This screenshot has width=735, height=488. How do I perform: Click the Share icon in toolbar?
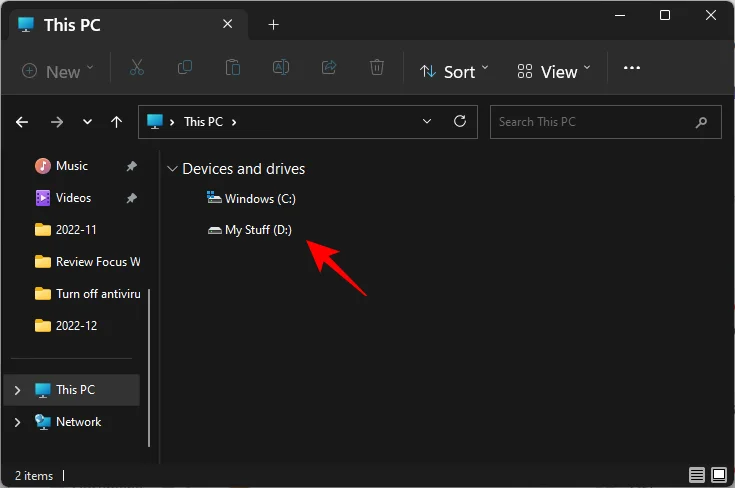click(329, 68)
